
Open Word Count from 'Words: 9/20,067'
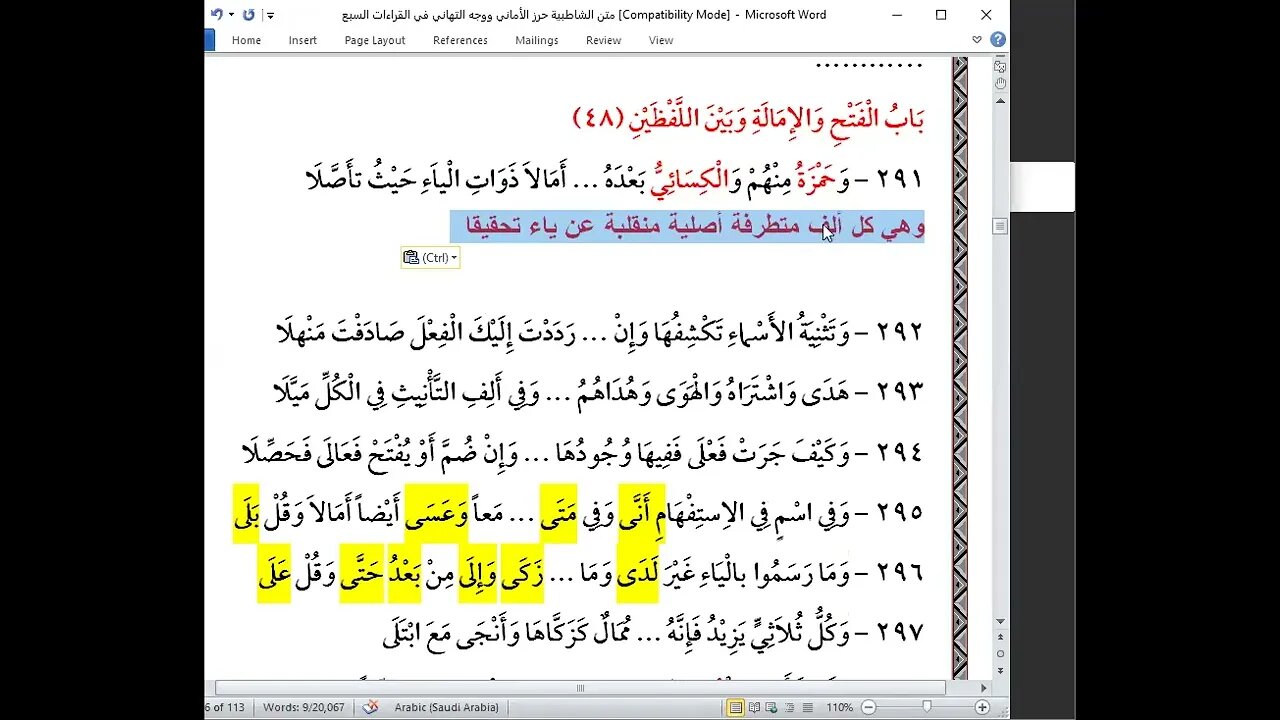click(x=304, y=707)
